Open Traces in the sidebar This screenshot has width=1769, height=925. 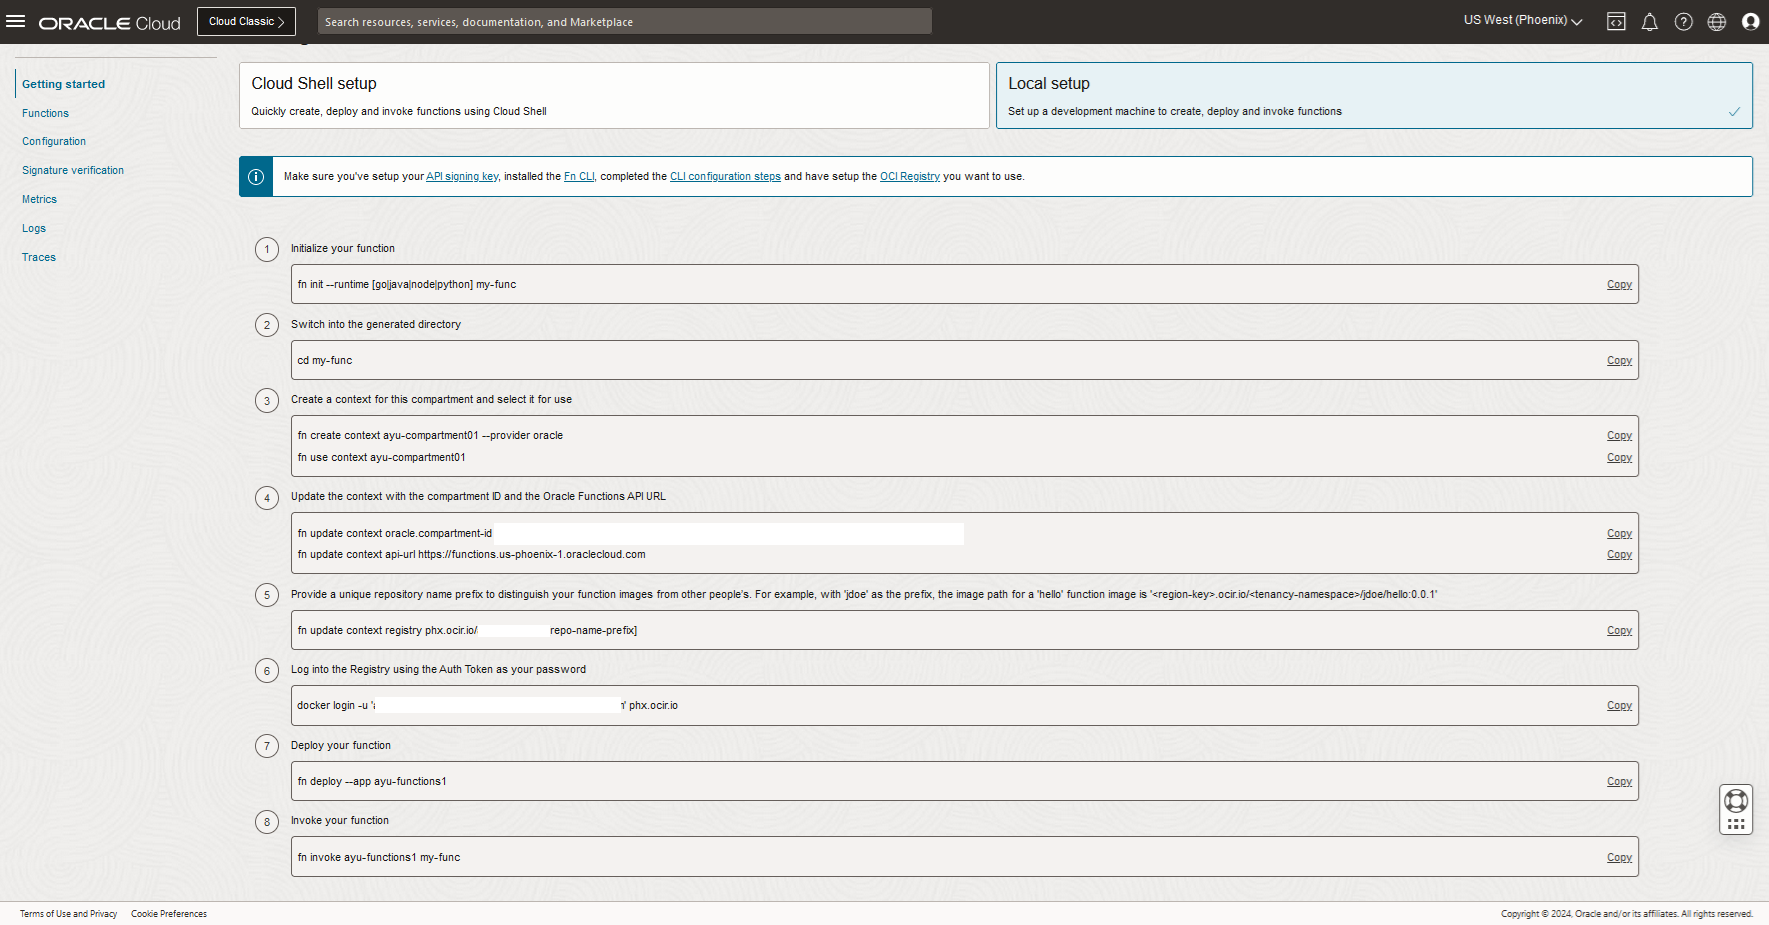pyautogui.click(x=39, y=258)
